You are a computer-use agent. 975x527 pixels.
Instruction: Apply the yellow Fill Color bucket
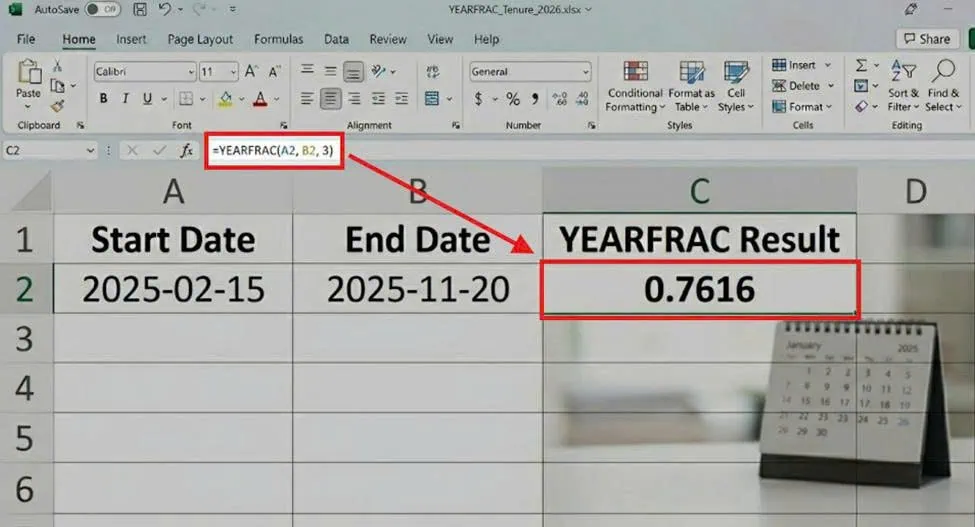226,98
